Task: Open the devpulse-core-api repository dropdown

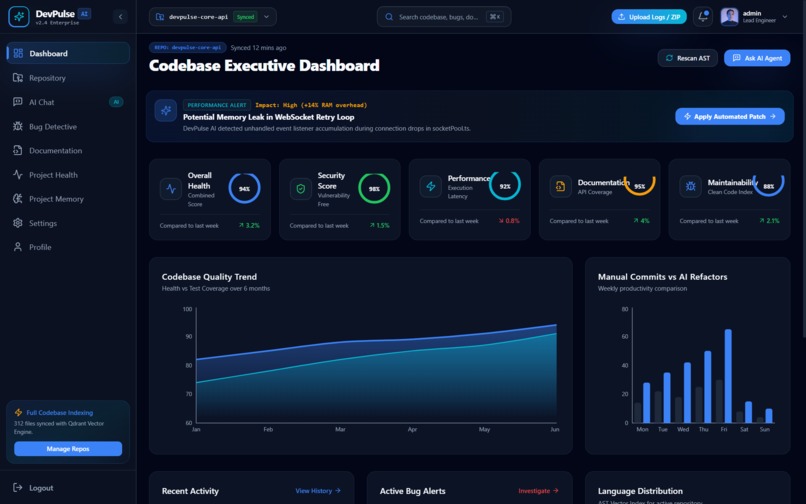Action: pos(212,16)
